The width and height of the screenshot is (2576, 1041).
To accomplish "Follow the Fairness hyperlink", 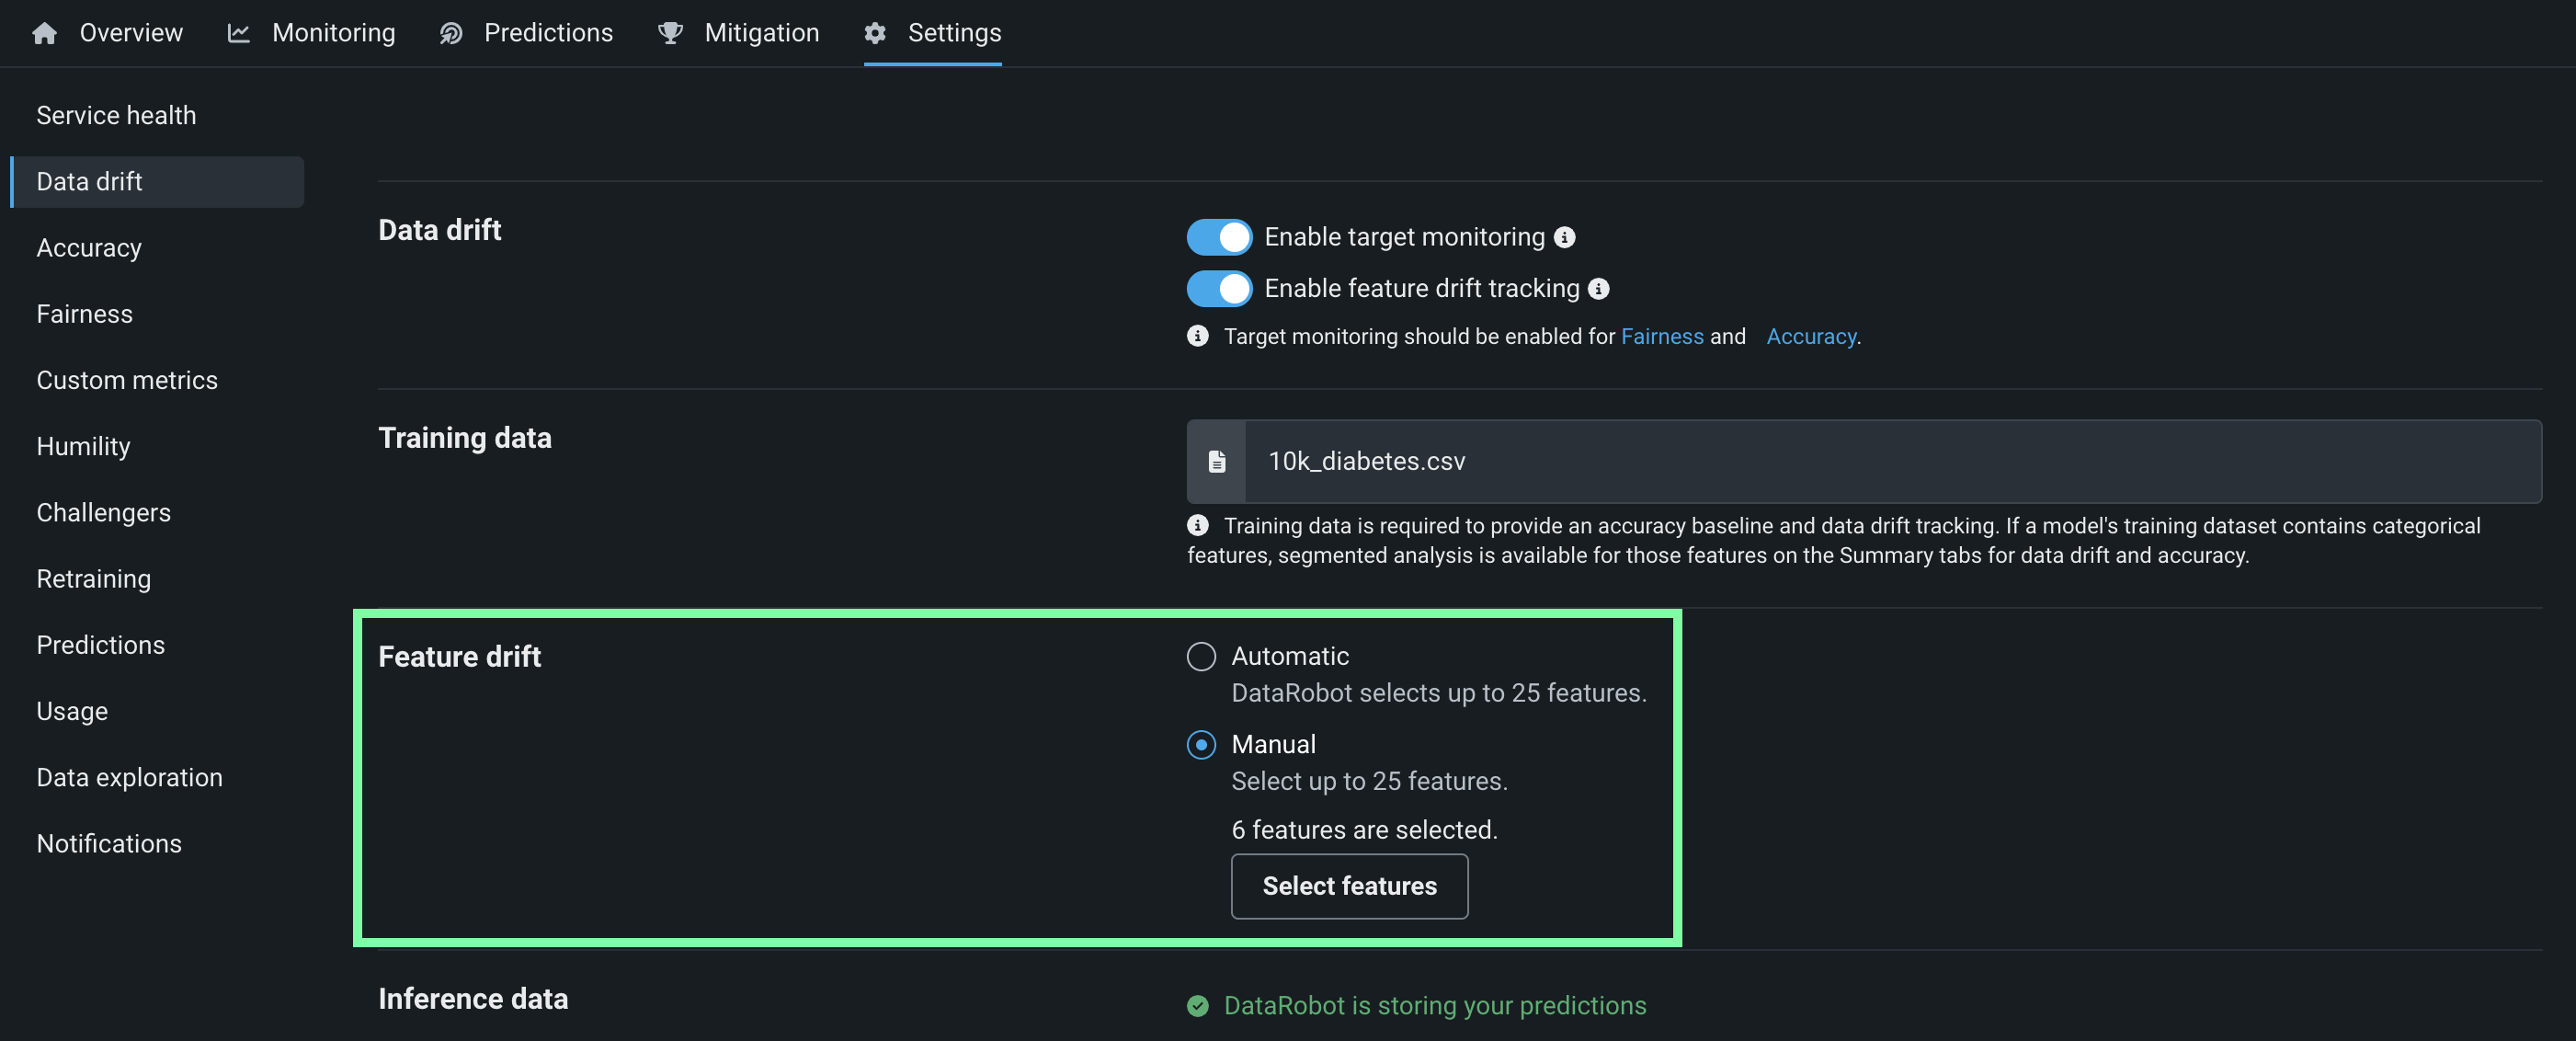I will pos(1661,336).
